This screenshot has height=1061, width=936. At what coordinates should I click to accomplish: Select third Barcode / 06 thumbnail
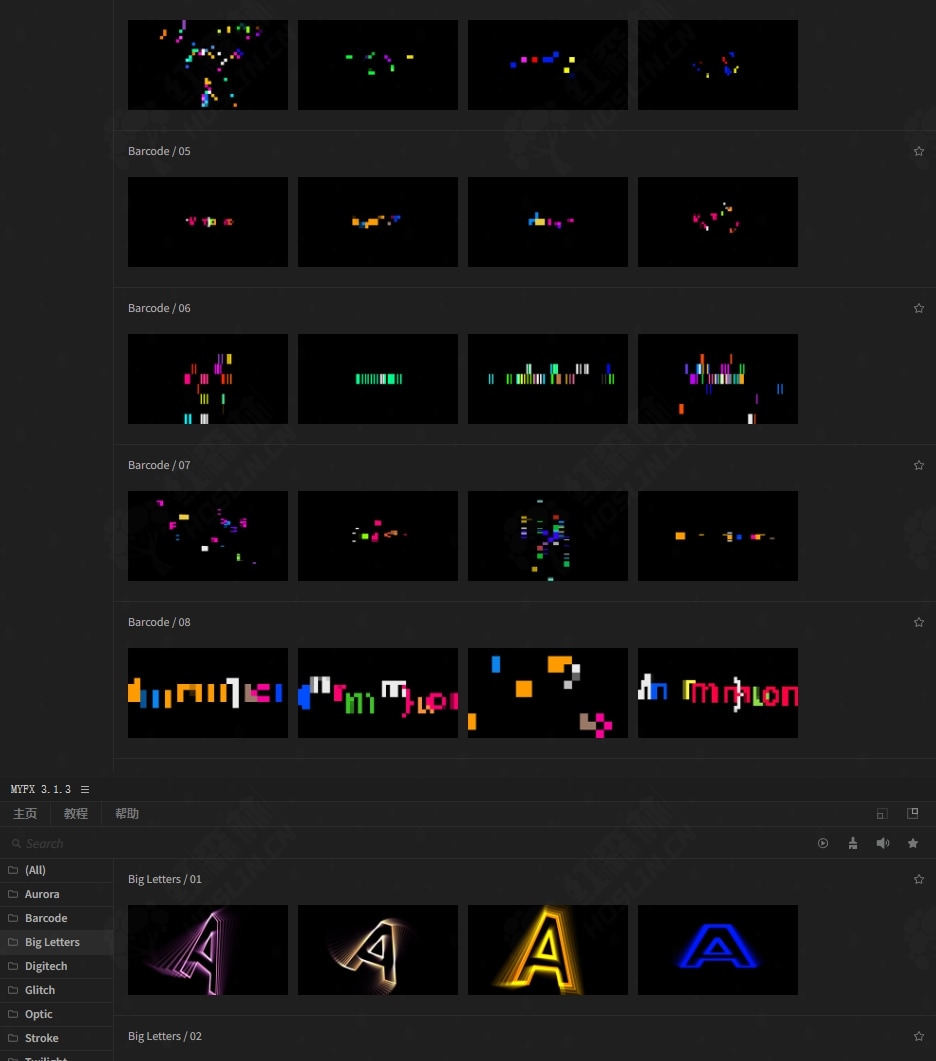click(548, 379)
